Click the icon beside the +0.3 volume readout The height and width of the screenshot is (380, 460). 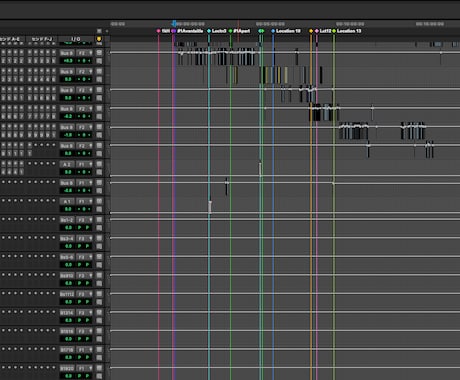[99, 61]
